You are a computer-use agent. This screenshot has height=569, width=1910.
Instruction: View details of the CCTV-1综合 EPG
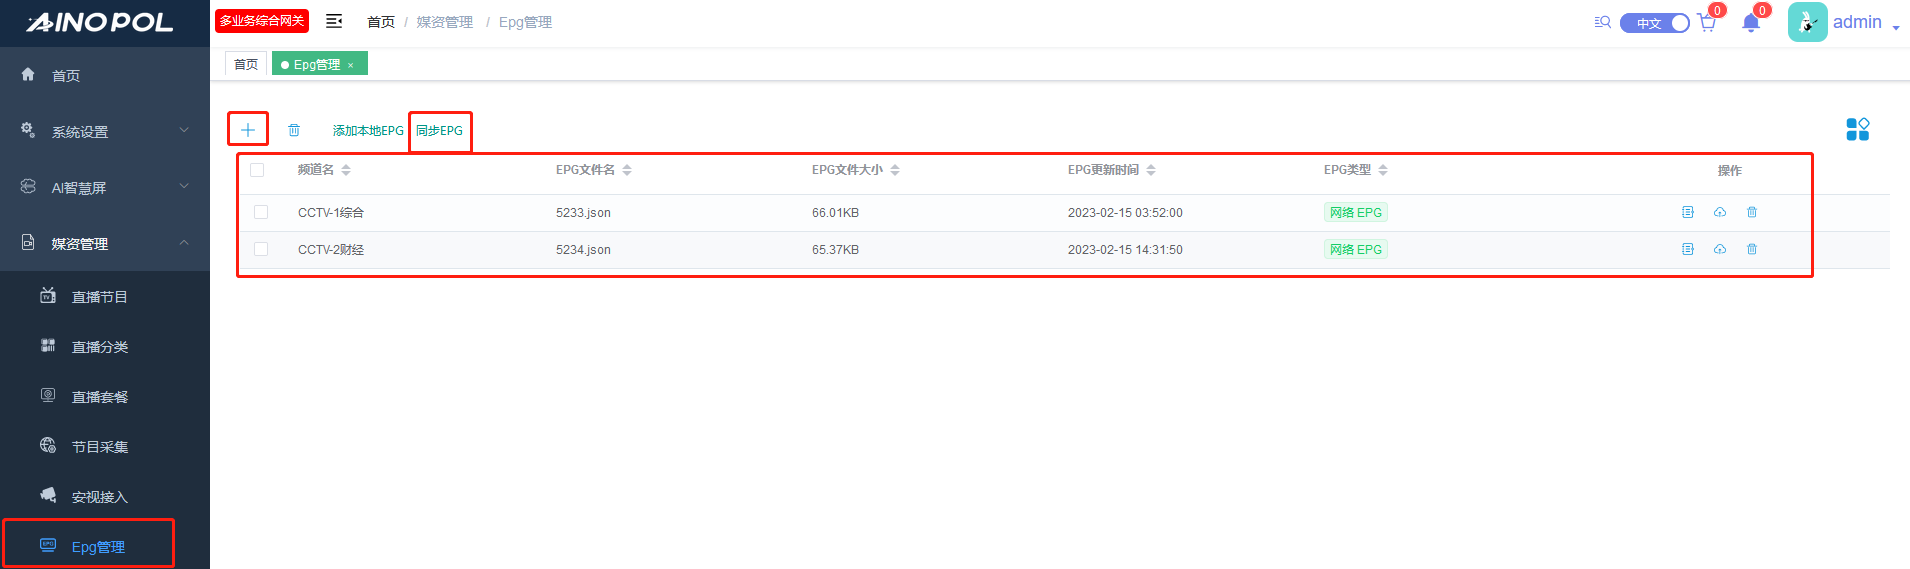(1688, 212)
